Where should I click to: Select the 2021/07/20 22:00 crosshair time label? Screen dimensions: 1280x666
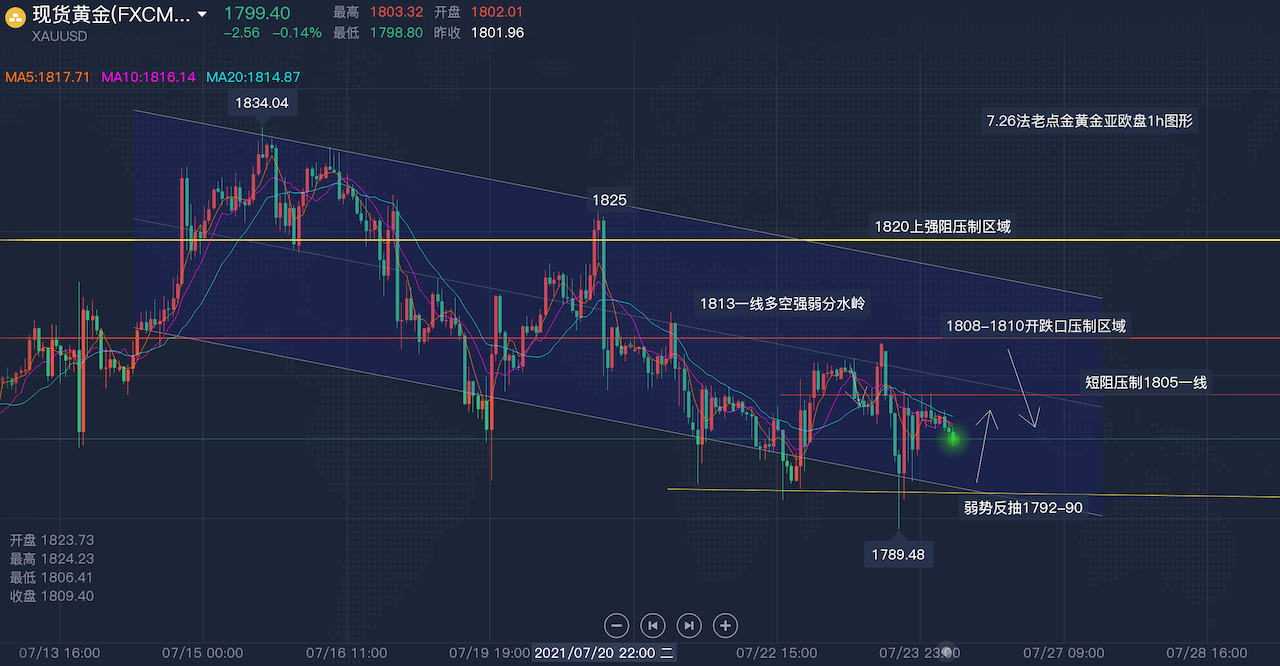point(604,653)
